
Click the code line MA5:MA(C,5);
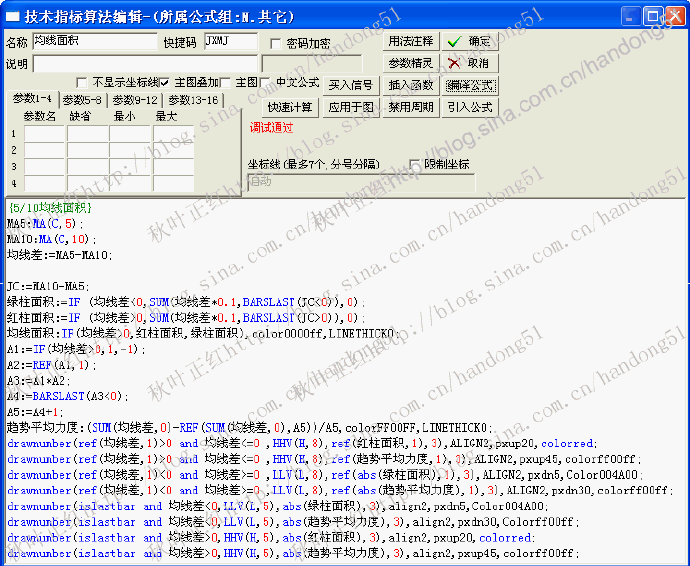click(x=45, y=224)
